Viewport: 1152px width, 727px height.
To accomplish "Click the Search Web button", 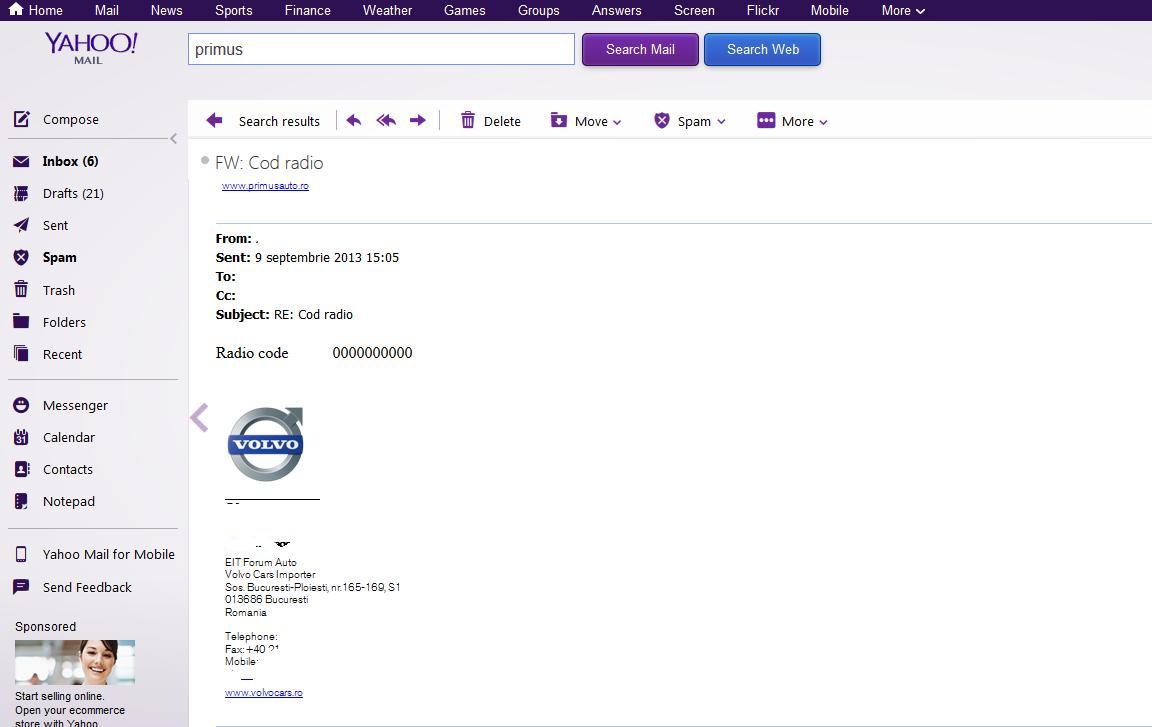I will tap(763, 49).
